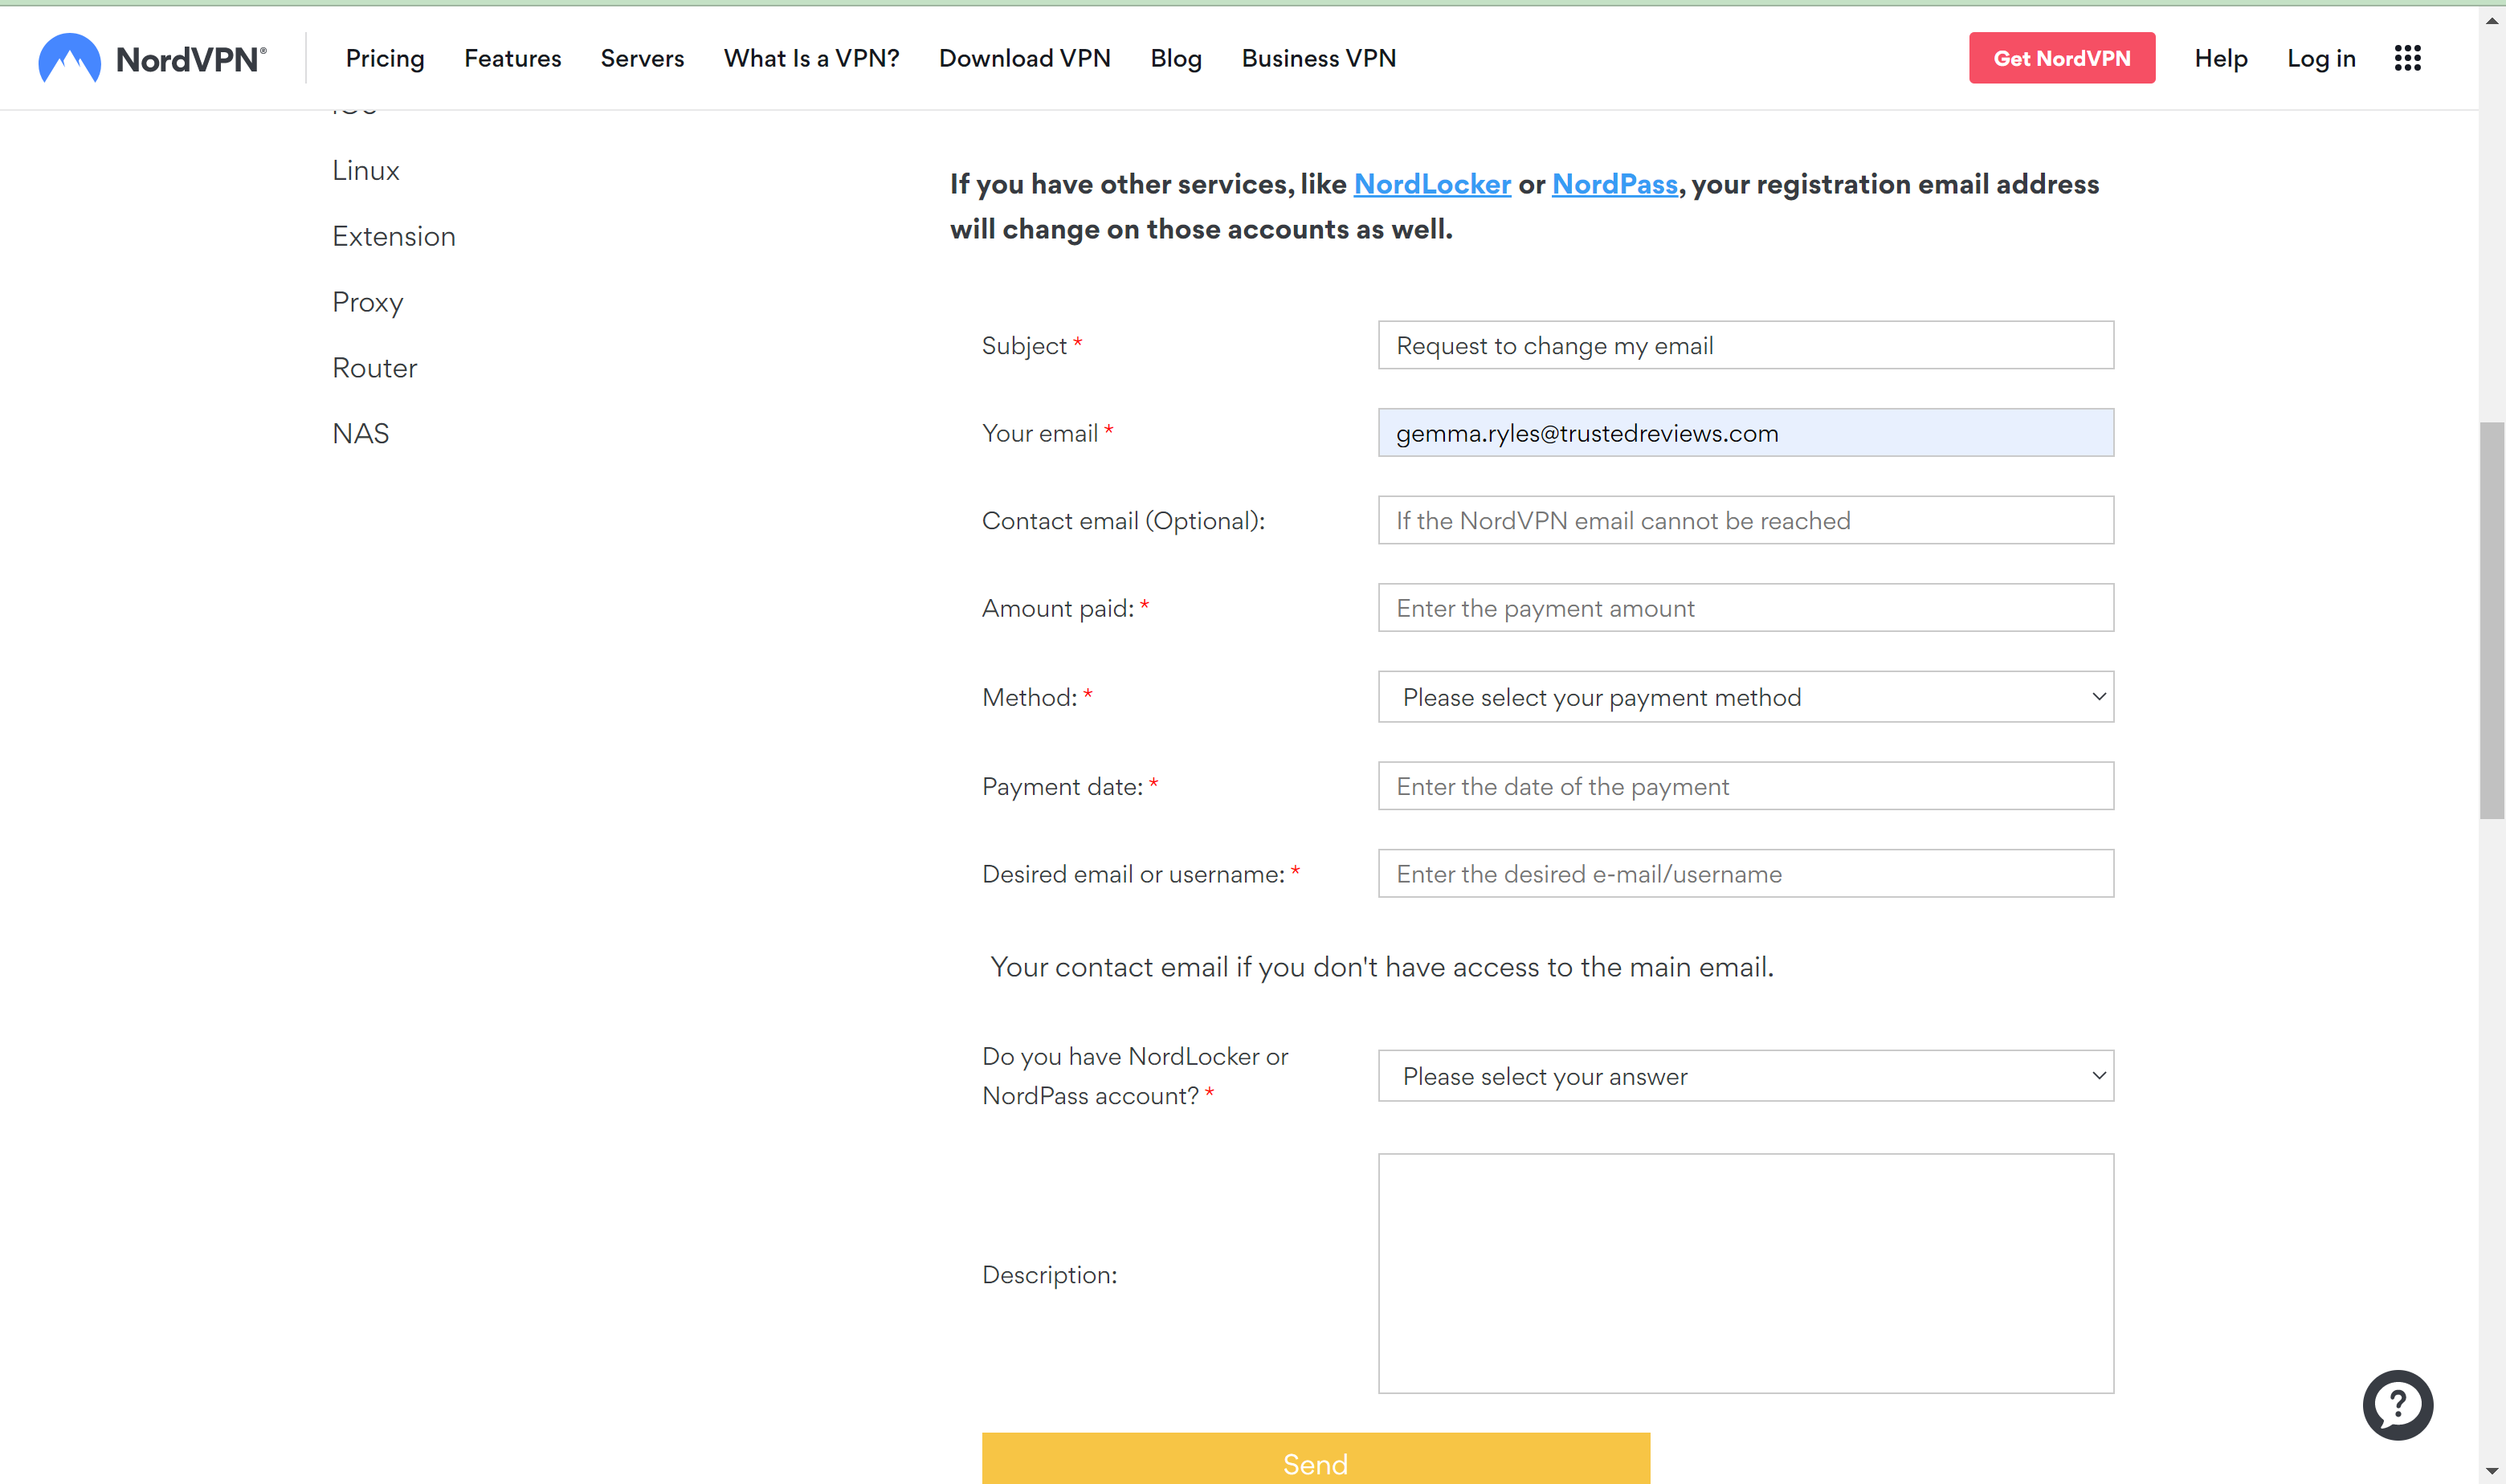The height and width of the screenshot is (1484, 2506).
Task: Submit the form with Send button
Action: click(1315, 1458)
